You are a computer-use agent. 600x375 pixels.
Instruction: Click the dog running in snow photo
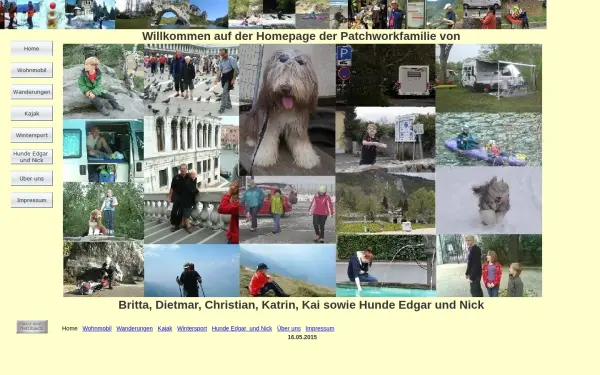tap(489, 200)
